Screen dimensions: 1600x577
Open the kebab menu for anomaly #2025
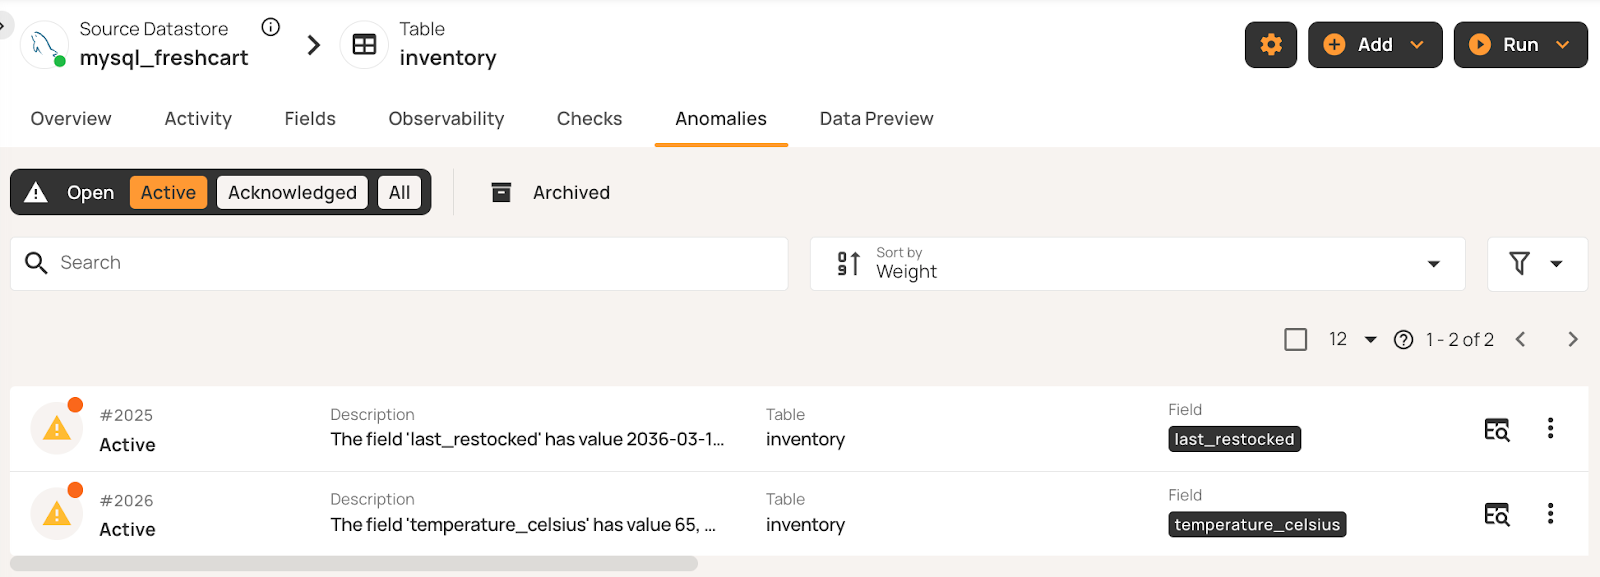pyautogui.click(x=1551, y=428)
